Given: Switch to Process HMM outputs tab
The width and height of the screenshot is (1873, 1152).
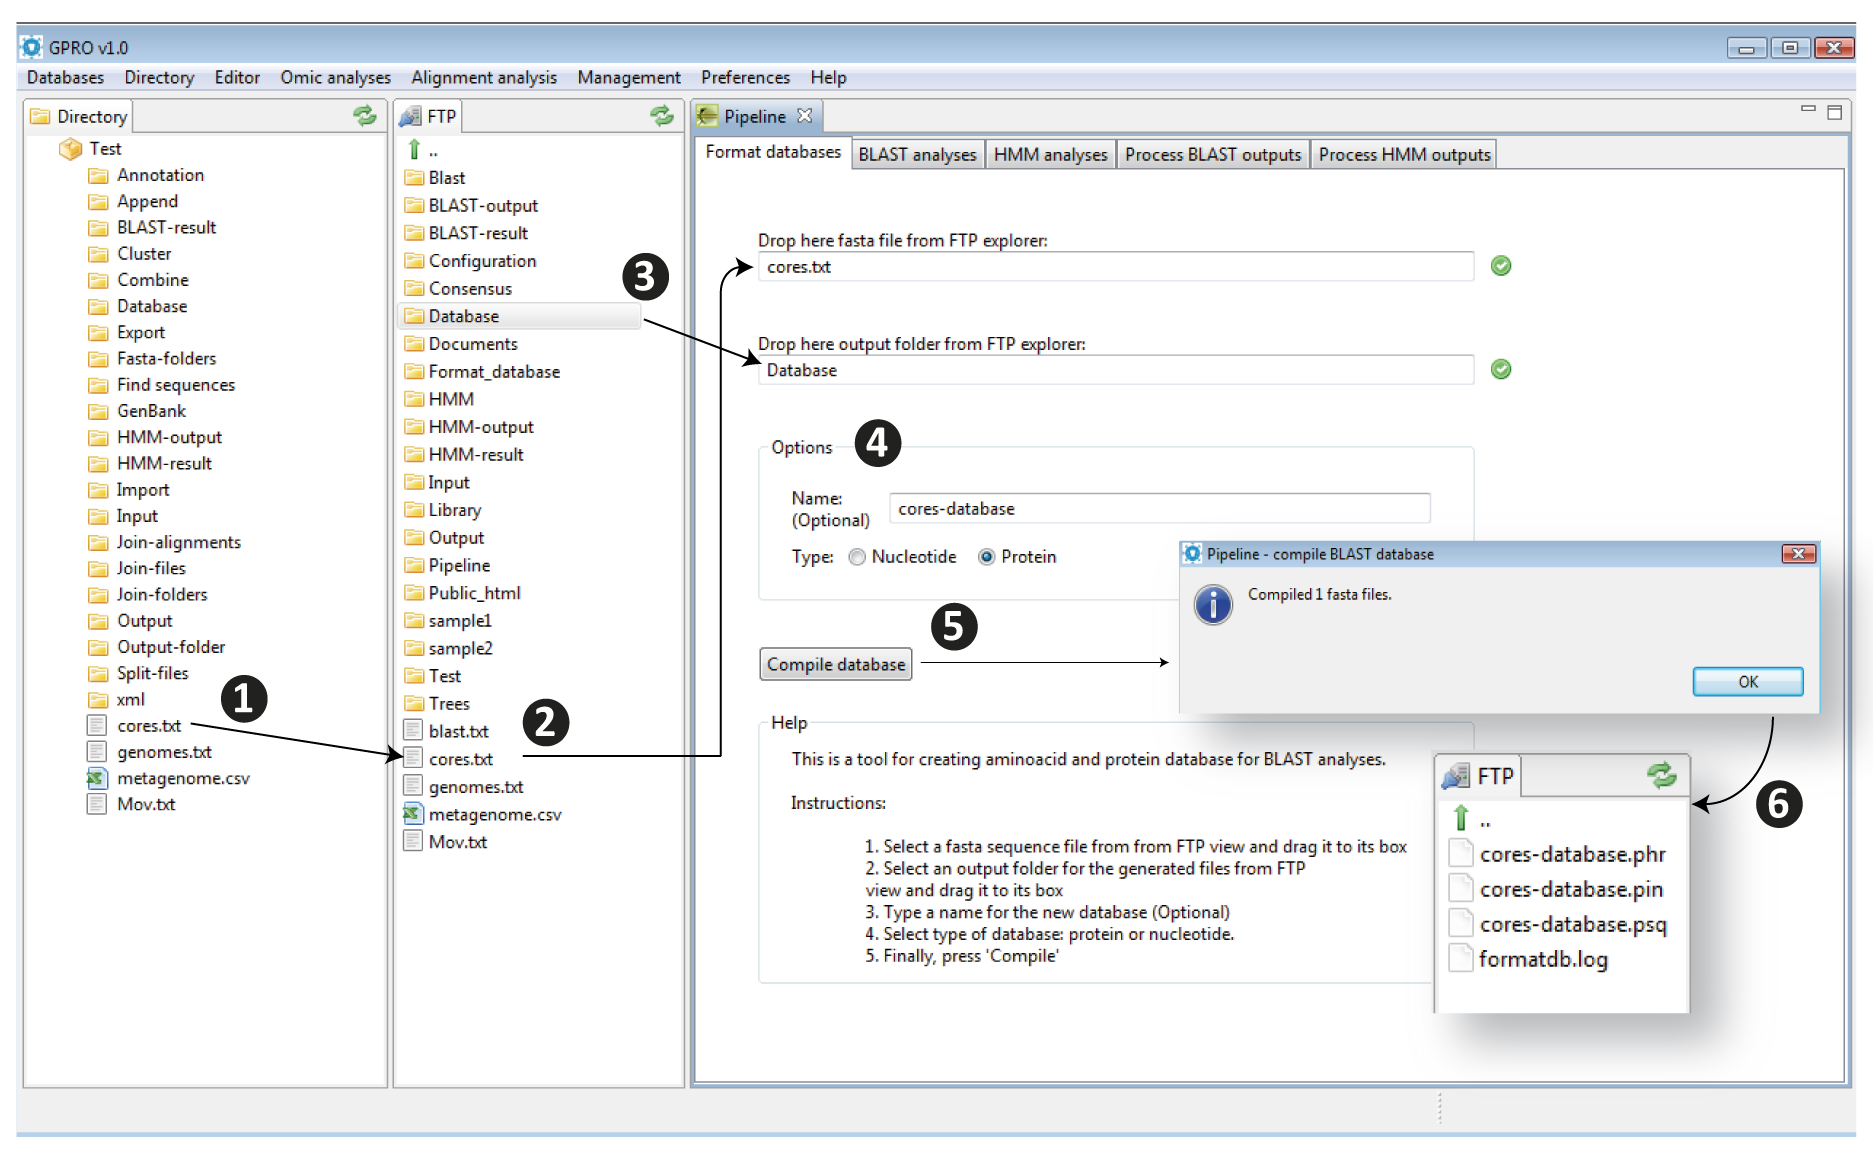Looking at the screenshot, I should [1404, 154].
